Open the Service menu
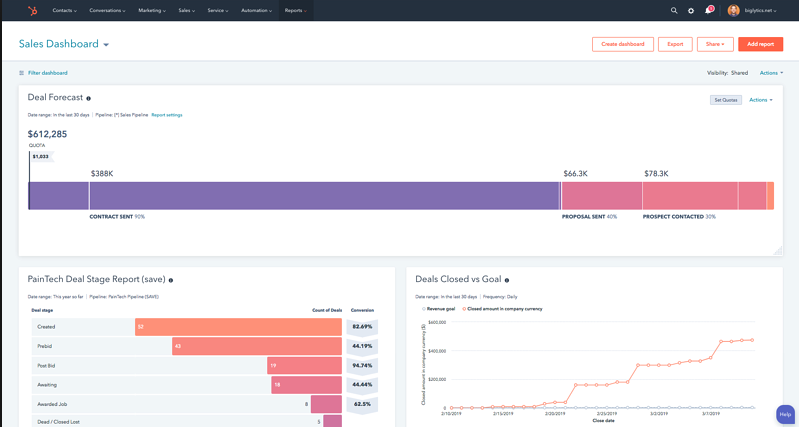799x427 pixels. (x=218, y=11)
